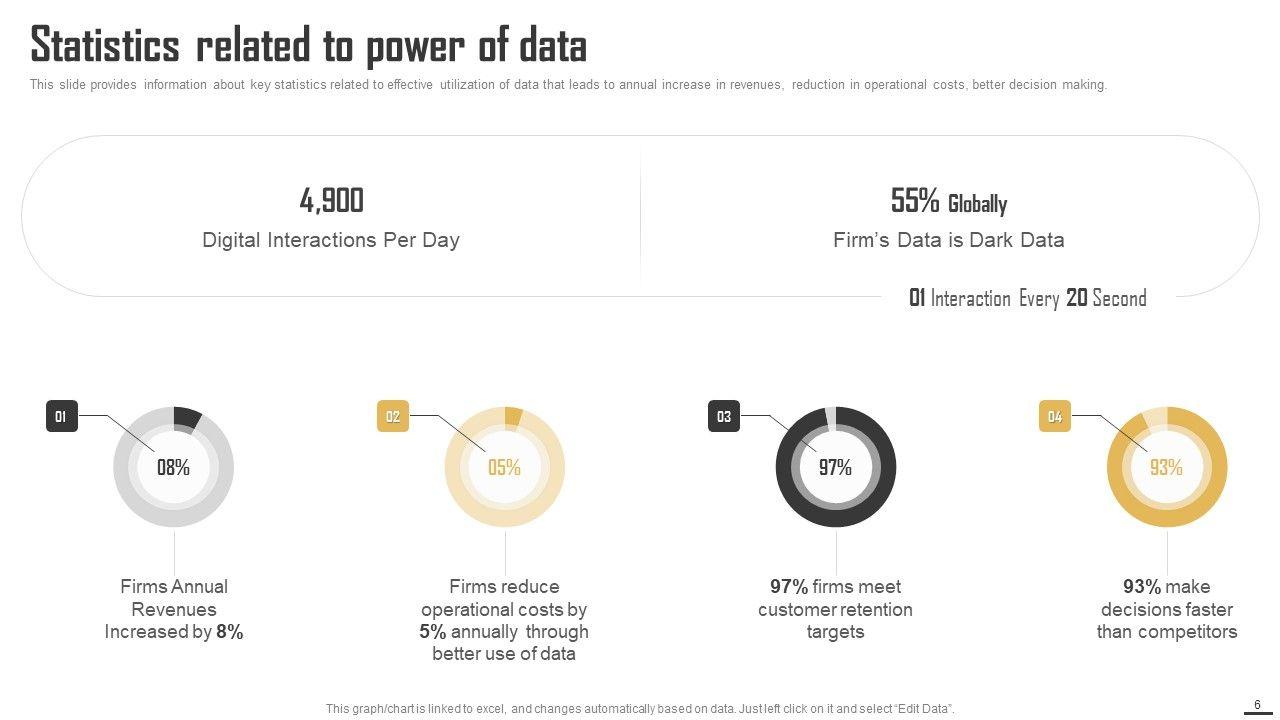Click the slide title "Statistics related to power of data"
This screenshot has height=720, width=1280.
[x=308, y=45]
